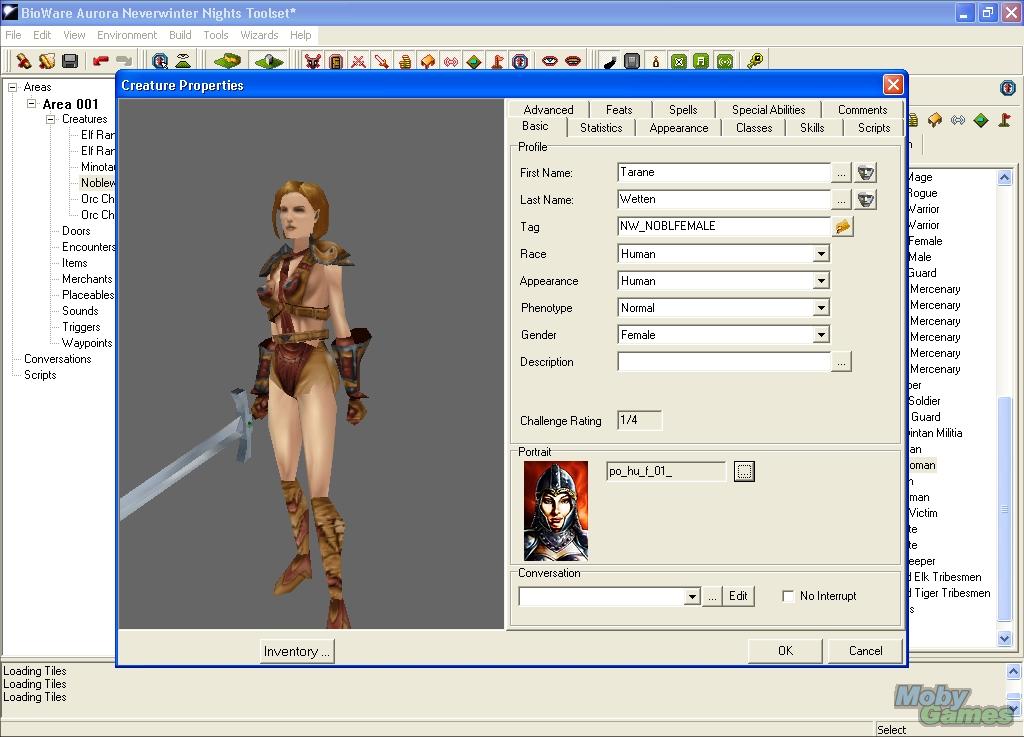The height and width of the screenshot is (737, 1024).
Task: Click the open scroll icon next to Save
Action: pyautogui.click(x=47, y=61)
